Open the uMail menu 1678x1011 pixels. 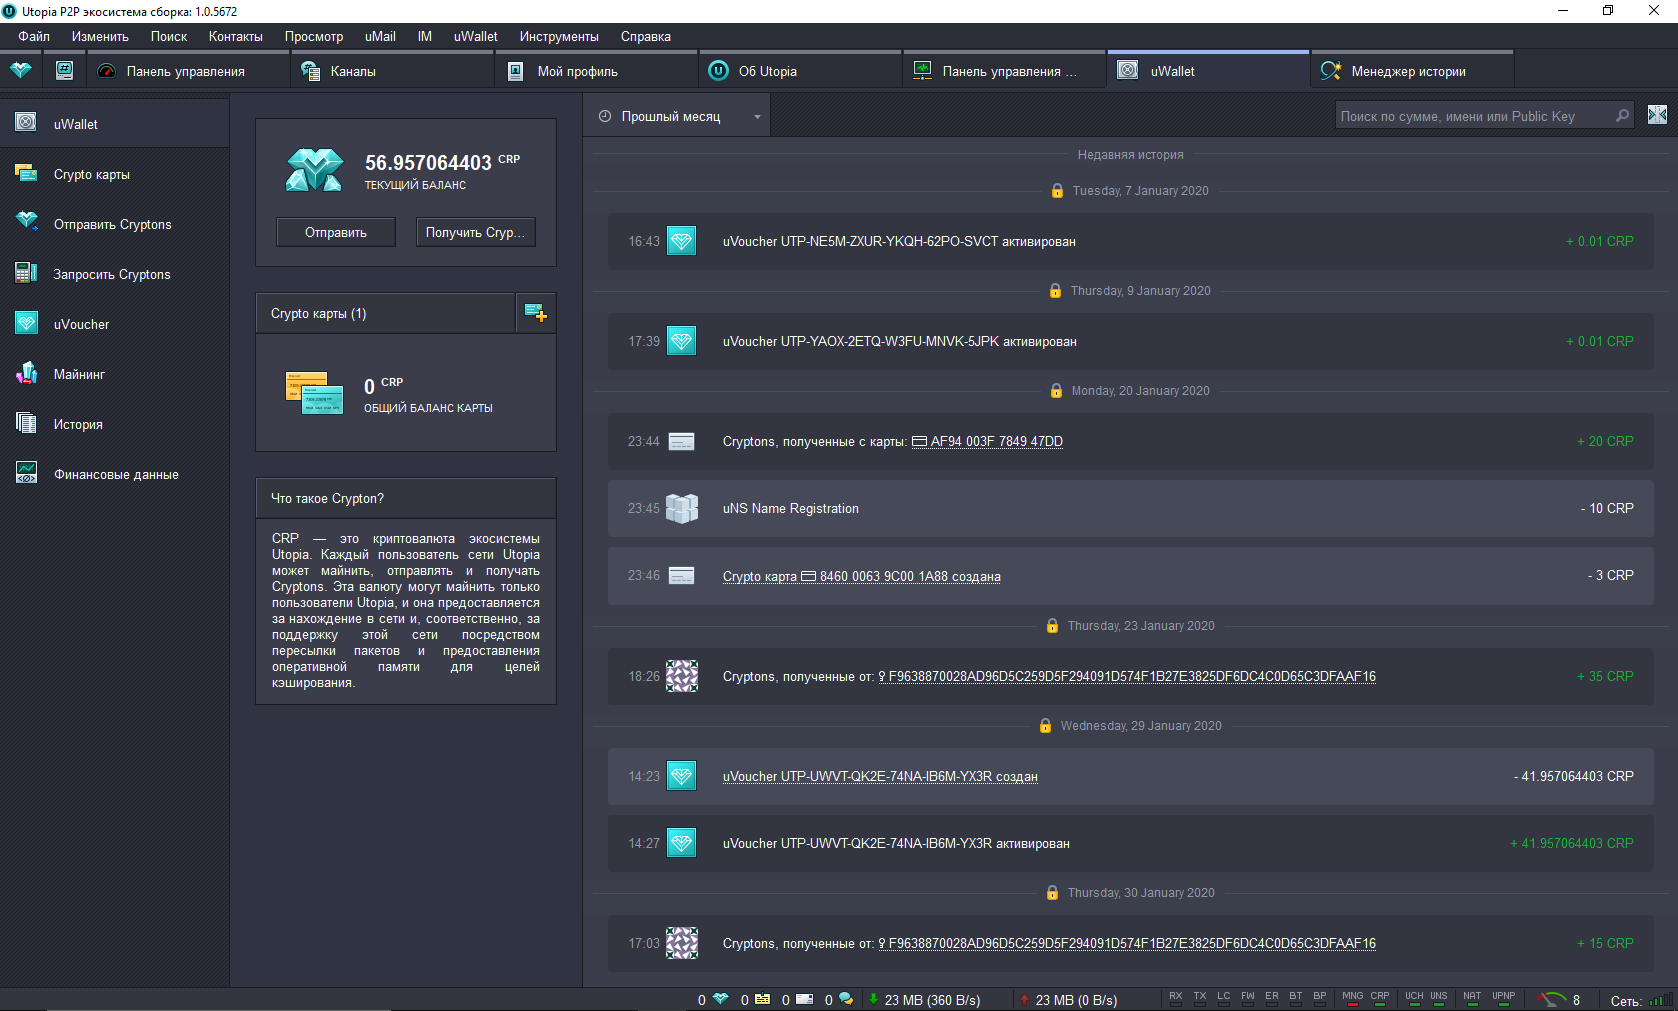tap(380, 36)
